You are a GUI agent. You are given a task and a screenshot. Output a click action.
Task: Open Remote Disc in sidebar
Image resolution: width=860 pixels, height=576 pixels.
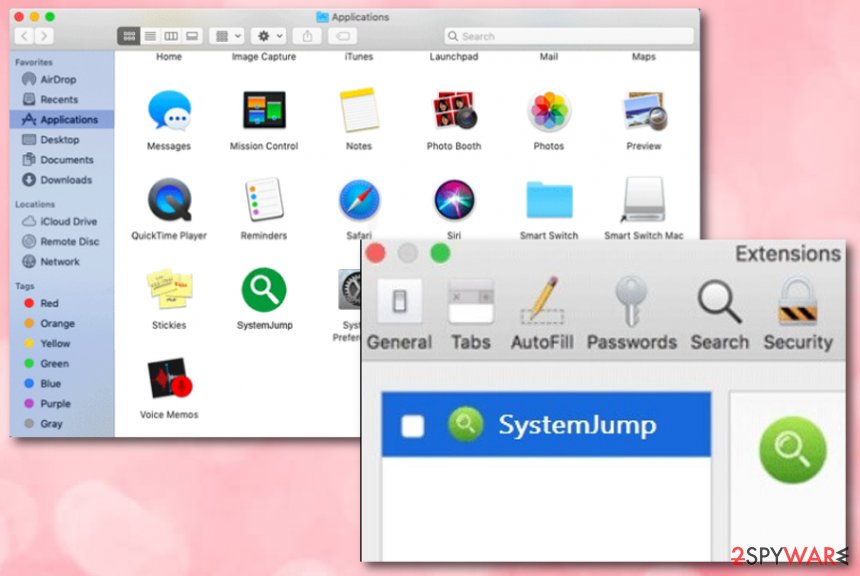pyautogui.click(x=61, y=241)
